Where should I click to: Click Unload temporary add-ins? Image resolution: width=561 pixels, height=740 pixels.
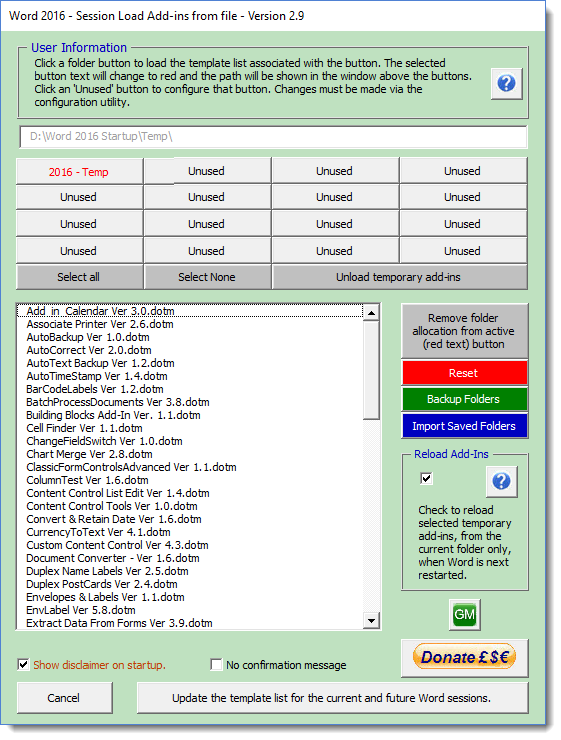[x=399, y=277]
